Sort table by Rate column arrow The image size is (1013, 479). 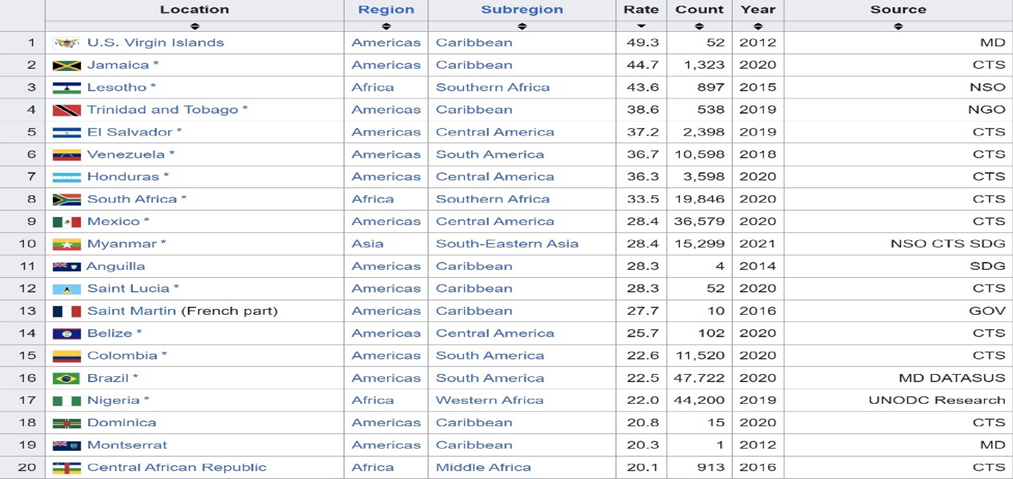(x=641, y=25)
